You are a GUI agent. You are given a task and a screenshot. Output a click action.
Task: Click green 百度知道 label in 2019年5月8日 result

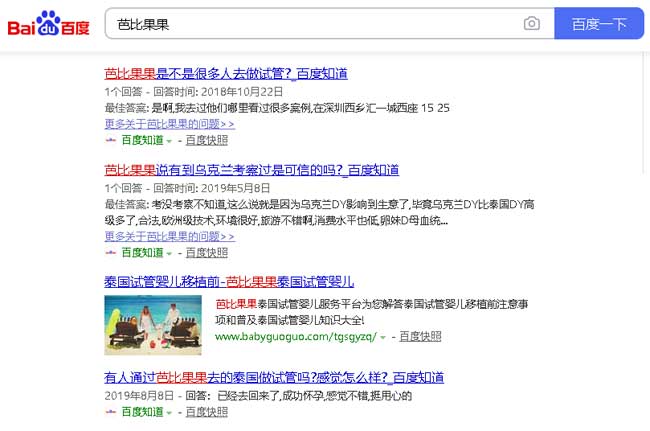coord(142,252)
